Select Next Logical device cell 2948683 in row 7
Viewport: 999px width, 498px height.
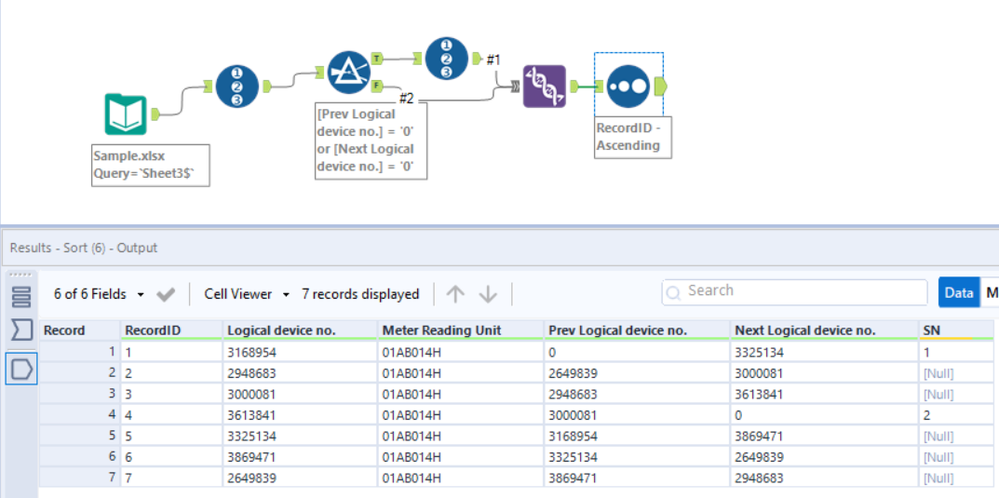pos(824,478)
